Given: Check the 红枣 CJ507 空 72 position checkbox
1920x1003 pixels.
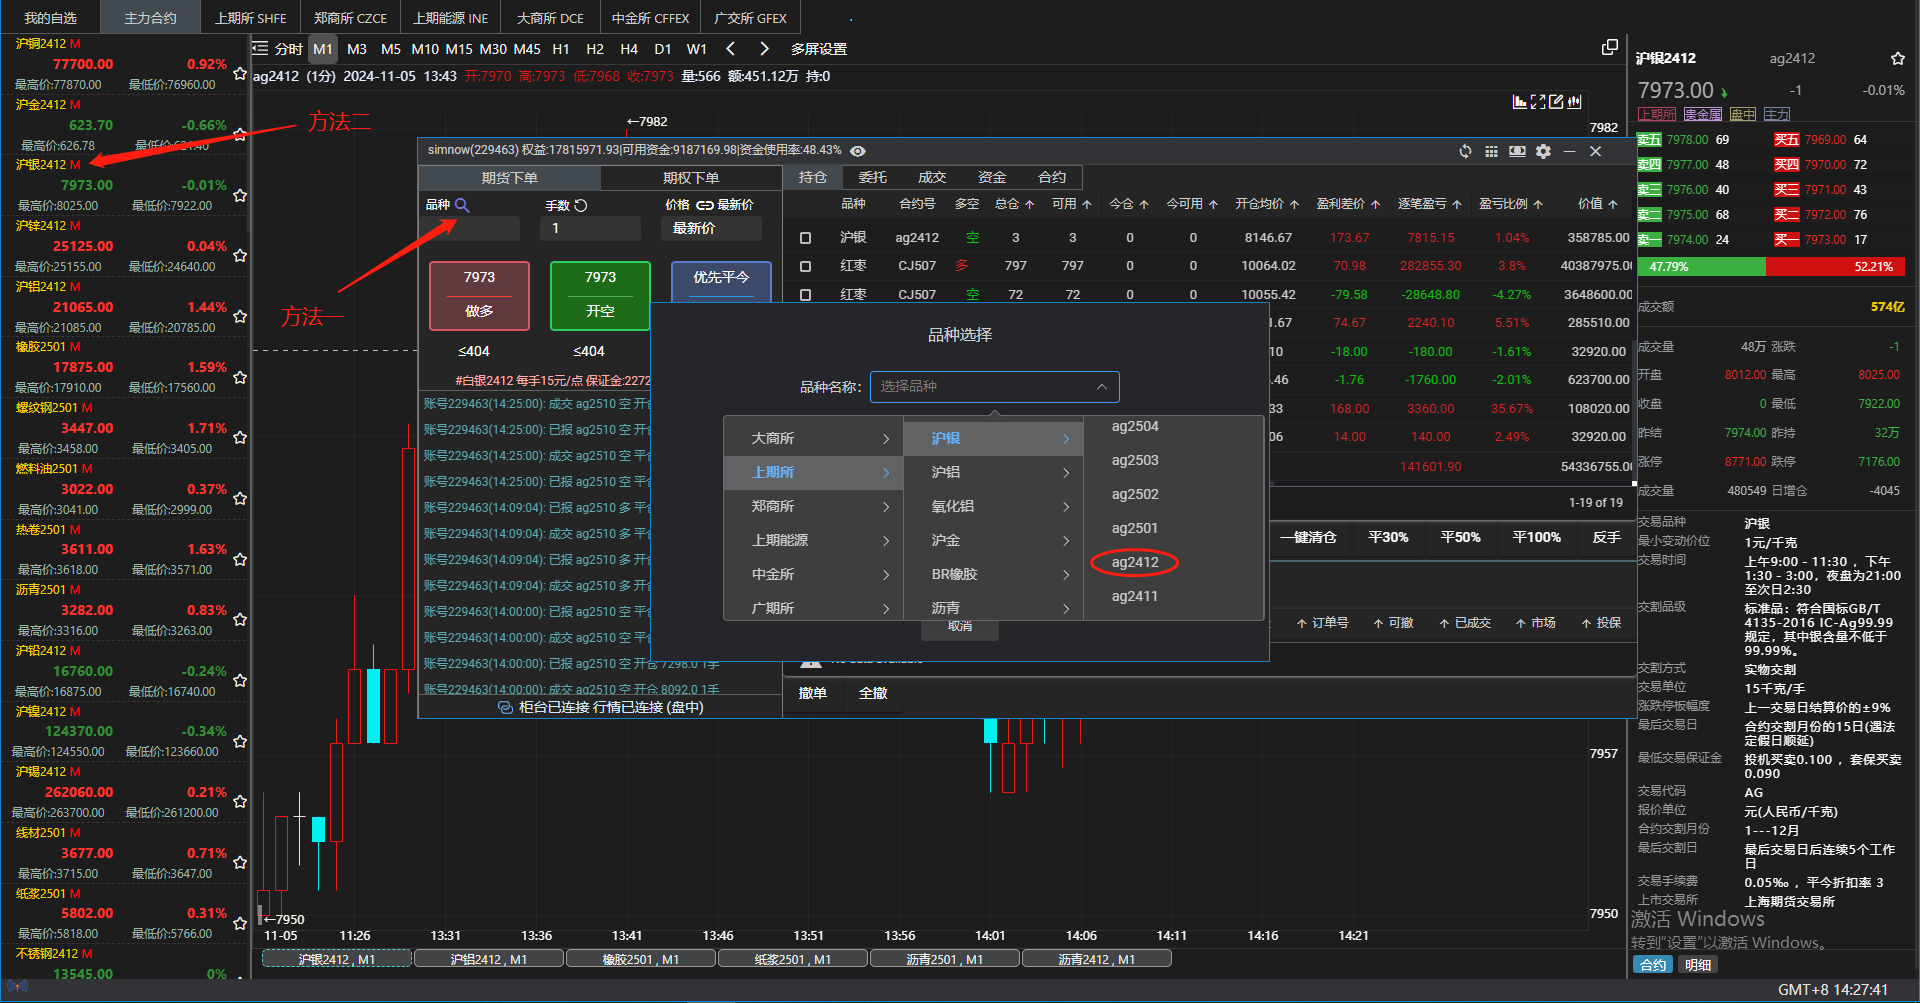Looking at the screenshot, I should pyautogui.click(x=805, y=294).
